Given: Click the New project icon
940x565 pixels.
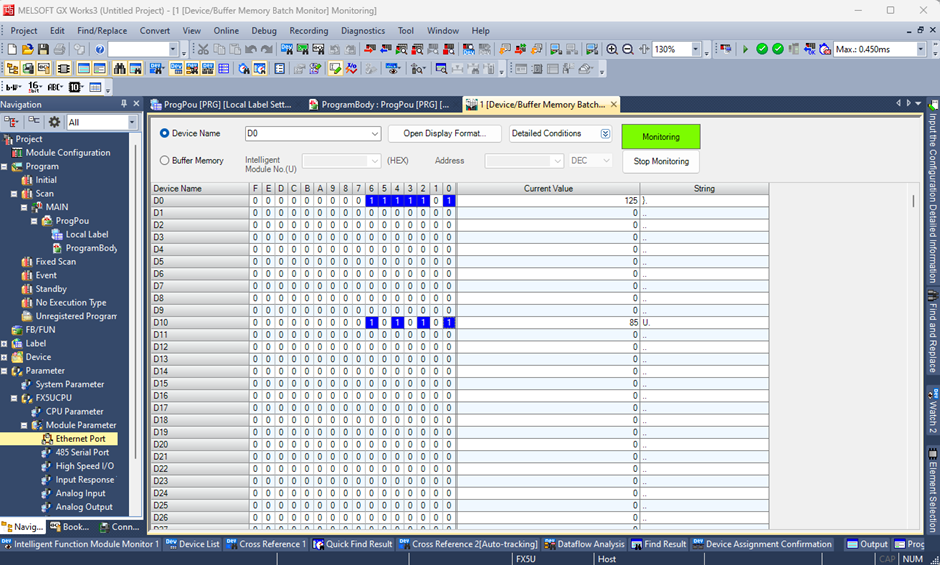Looking at the screenshot, I should pyautogui.click(x=11, y=49).
